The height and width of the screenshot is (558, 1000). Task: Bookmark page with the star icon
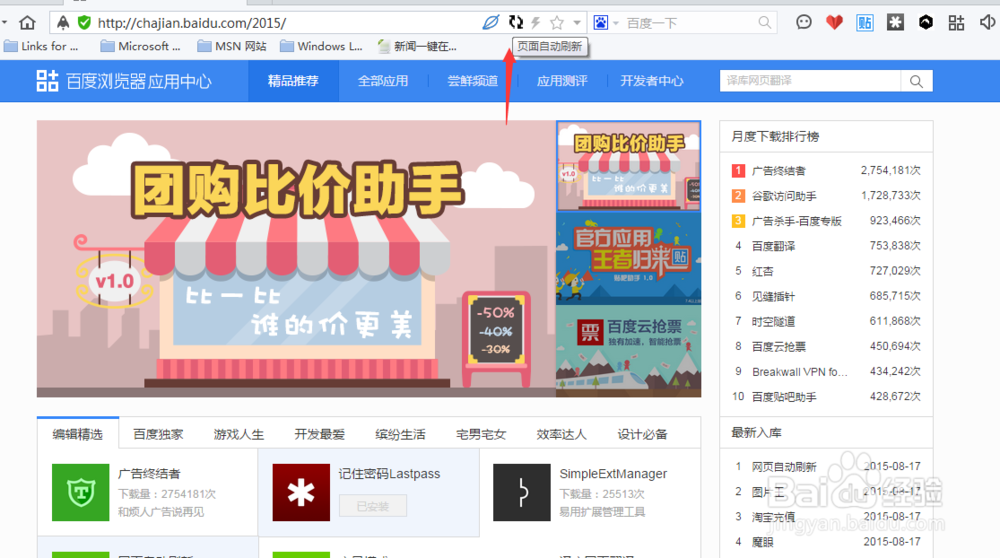[x=557, y=23]
